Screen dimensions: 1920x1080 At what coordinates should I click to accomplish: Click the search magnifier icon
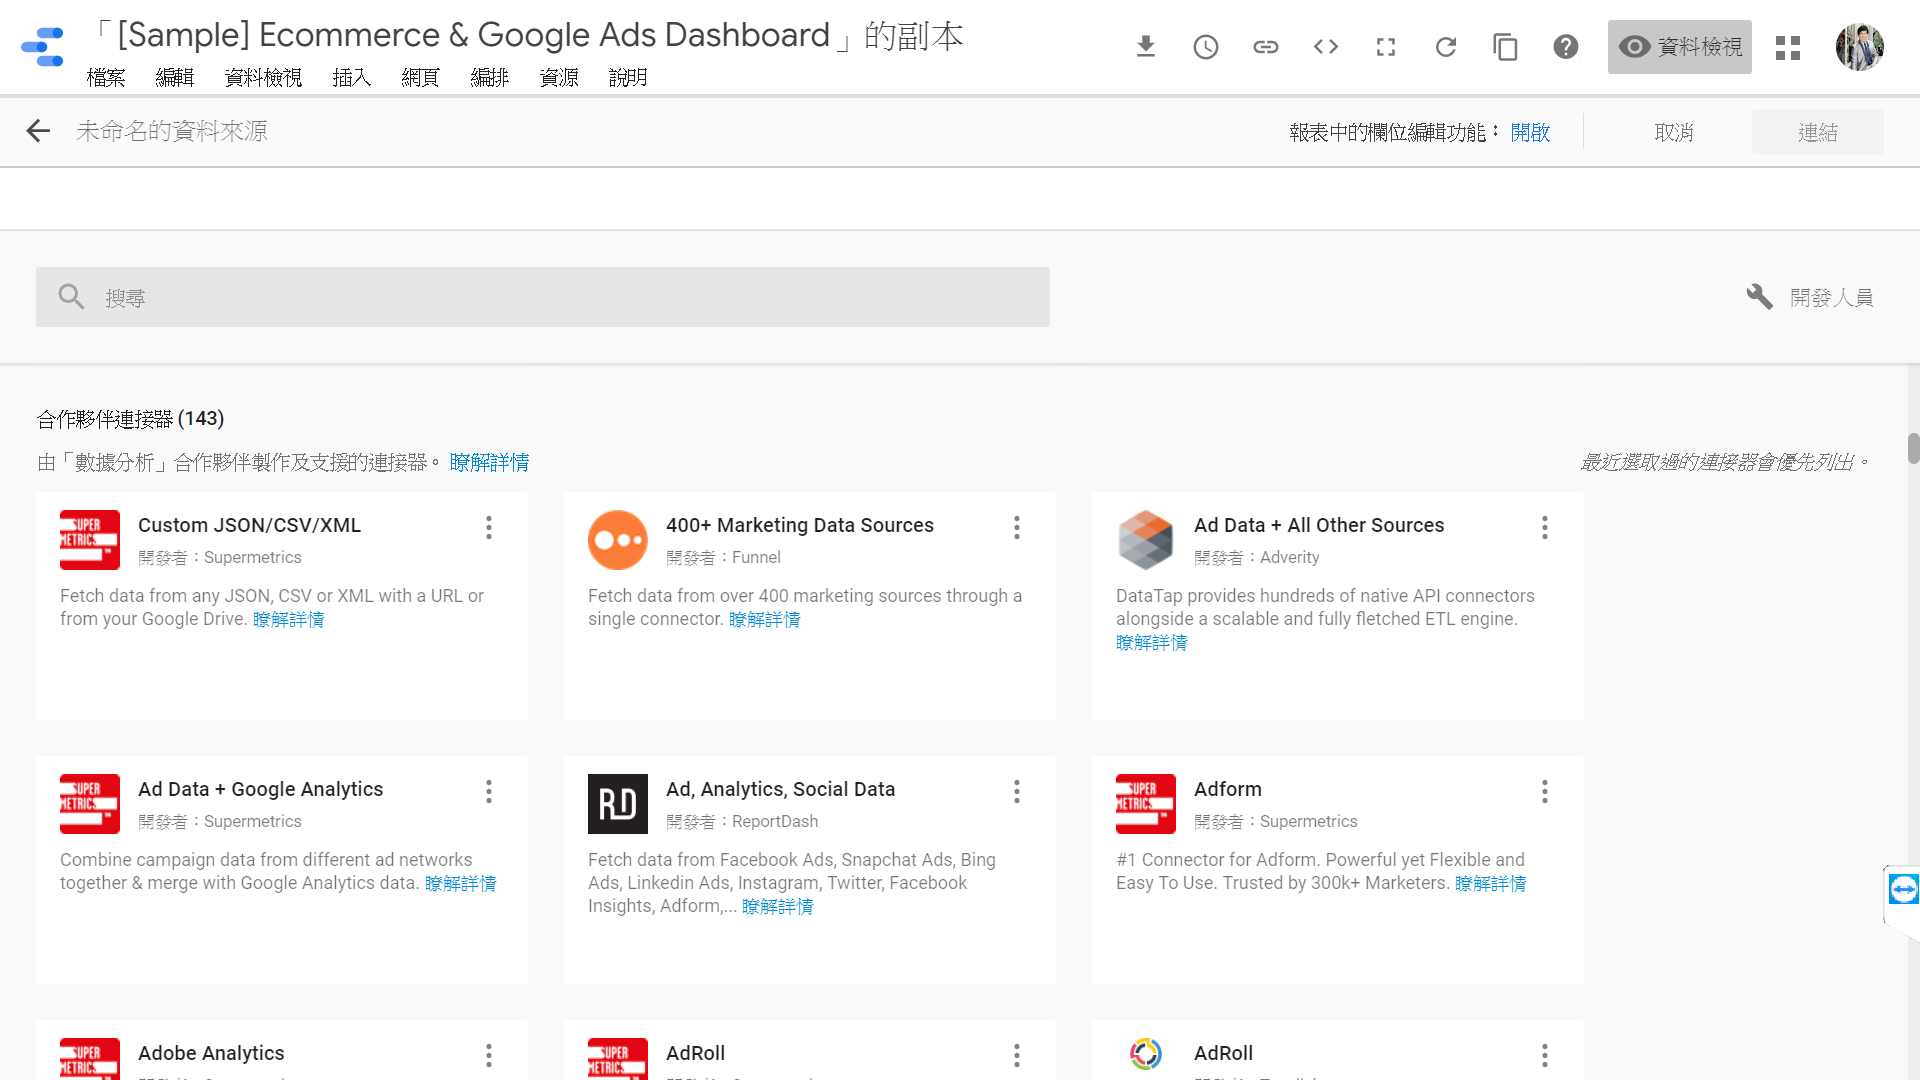[71, 296]
